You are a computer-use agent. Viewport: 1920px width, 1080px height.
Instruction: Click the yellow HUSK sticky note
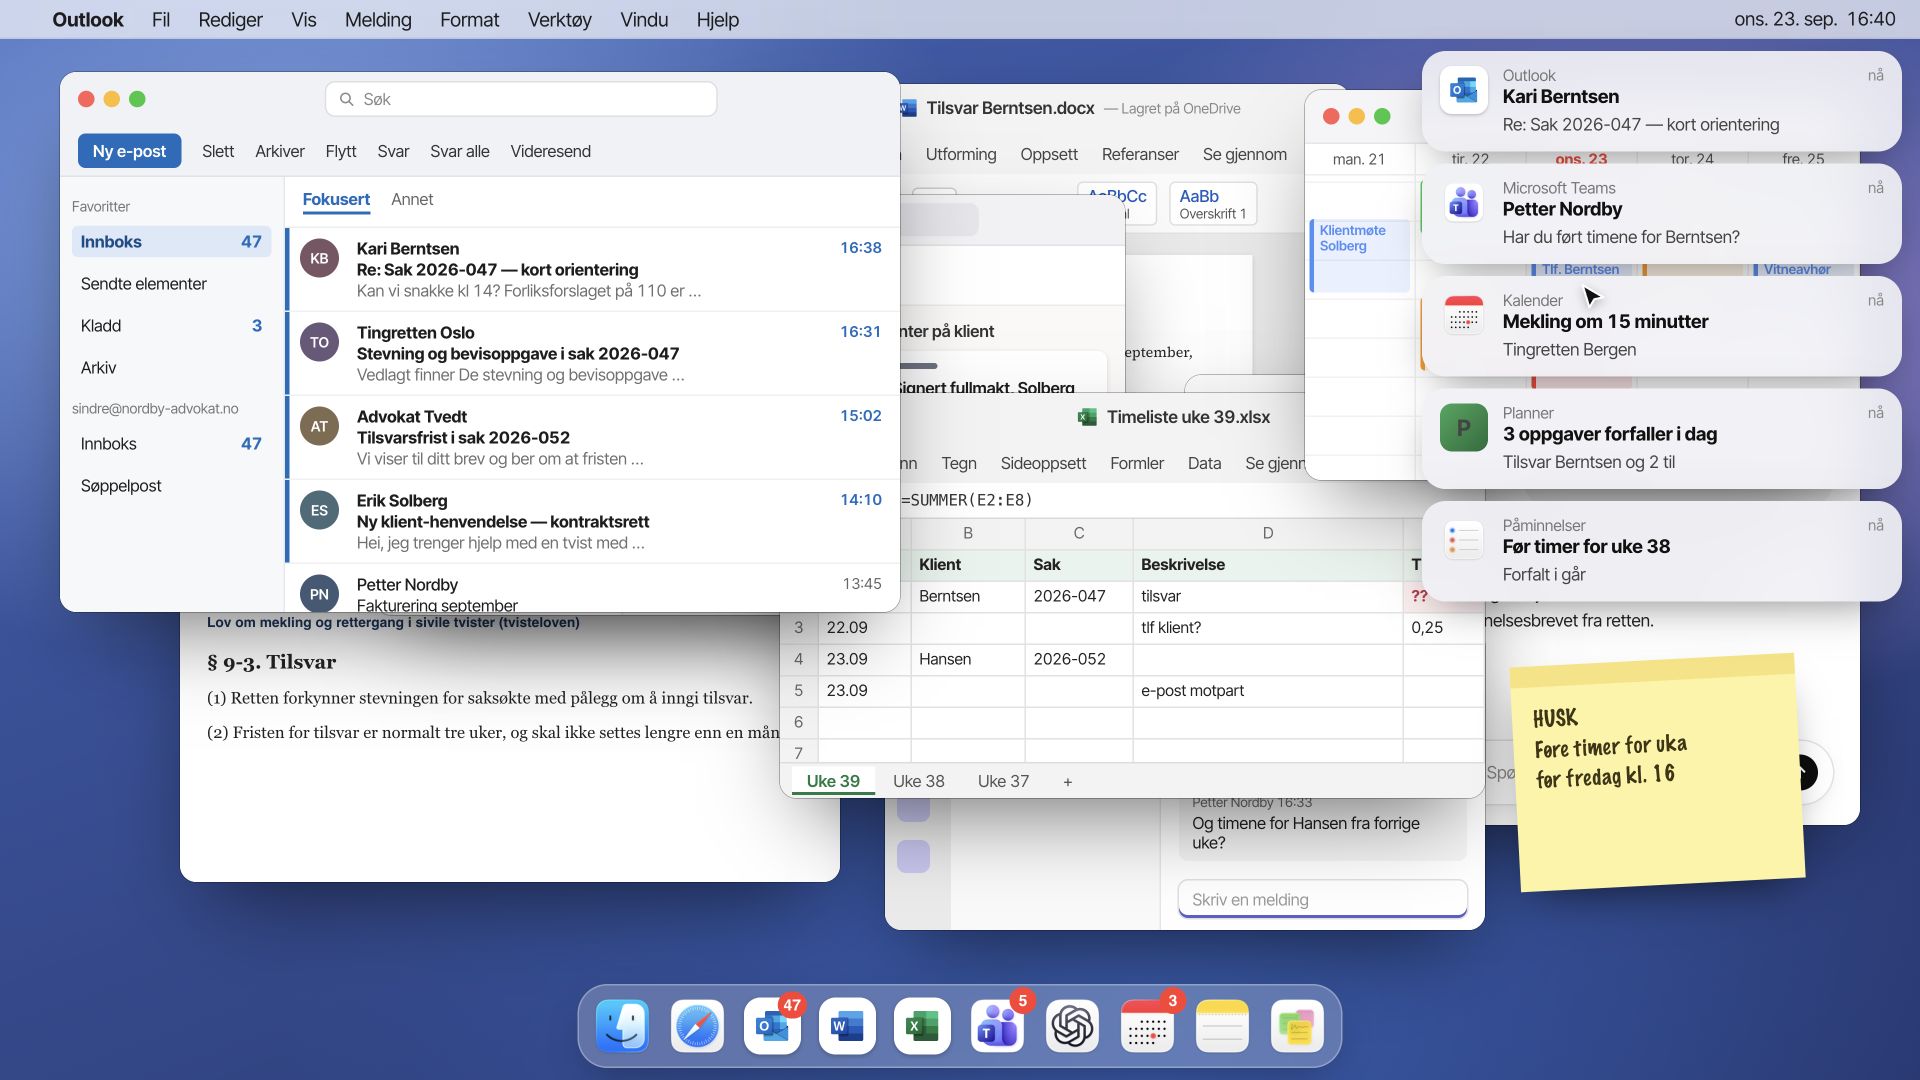click(x=1660, y=772)
